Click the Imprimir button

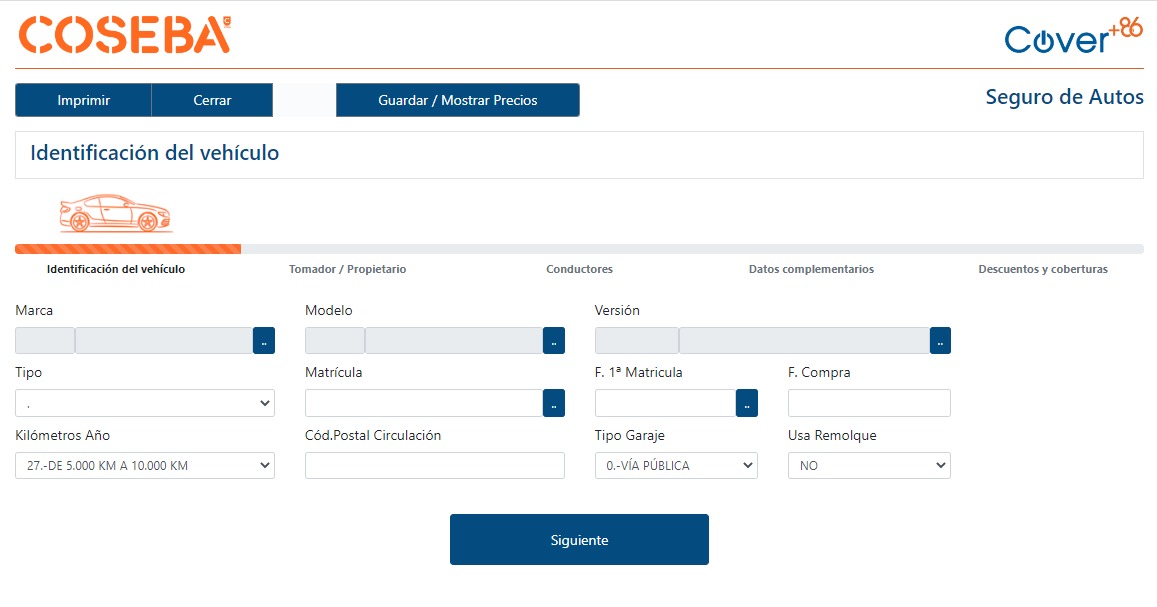[84, 100]
